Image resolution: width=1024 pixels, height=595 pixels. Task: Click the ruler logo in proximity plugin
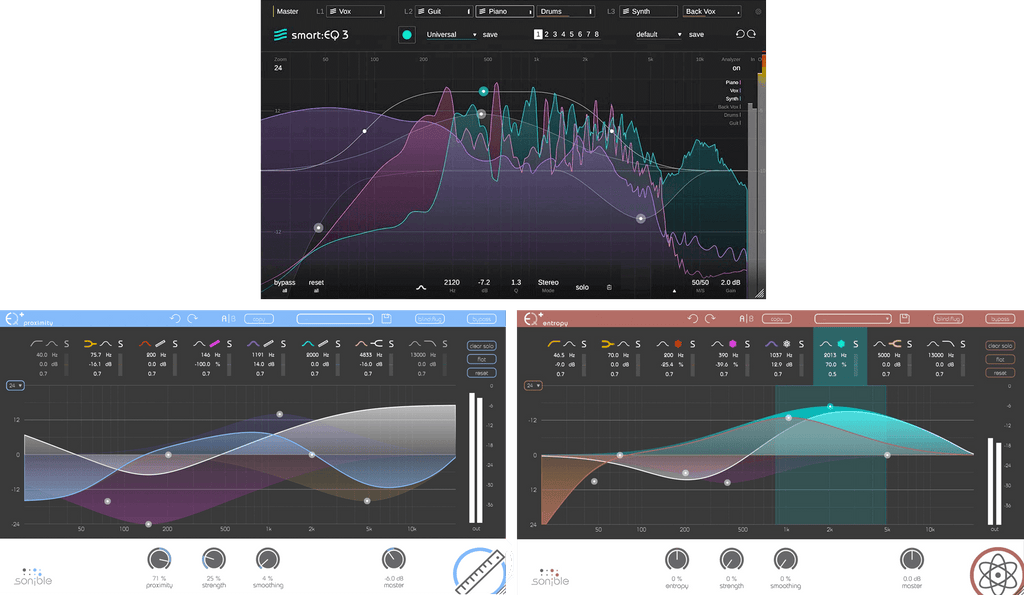click(481, 571)
